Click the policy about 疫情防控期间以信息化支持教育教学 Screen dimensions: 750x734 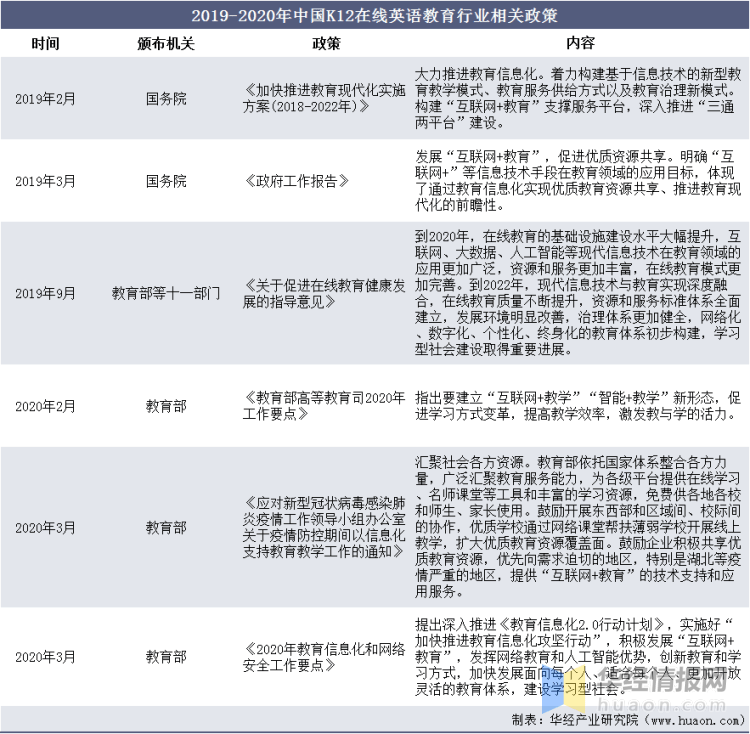coord(324,527)
